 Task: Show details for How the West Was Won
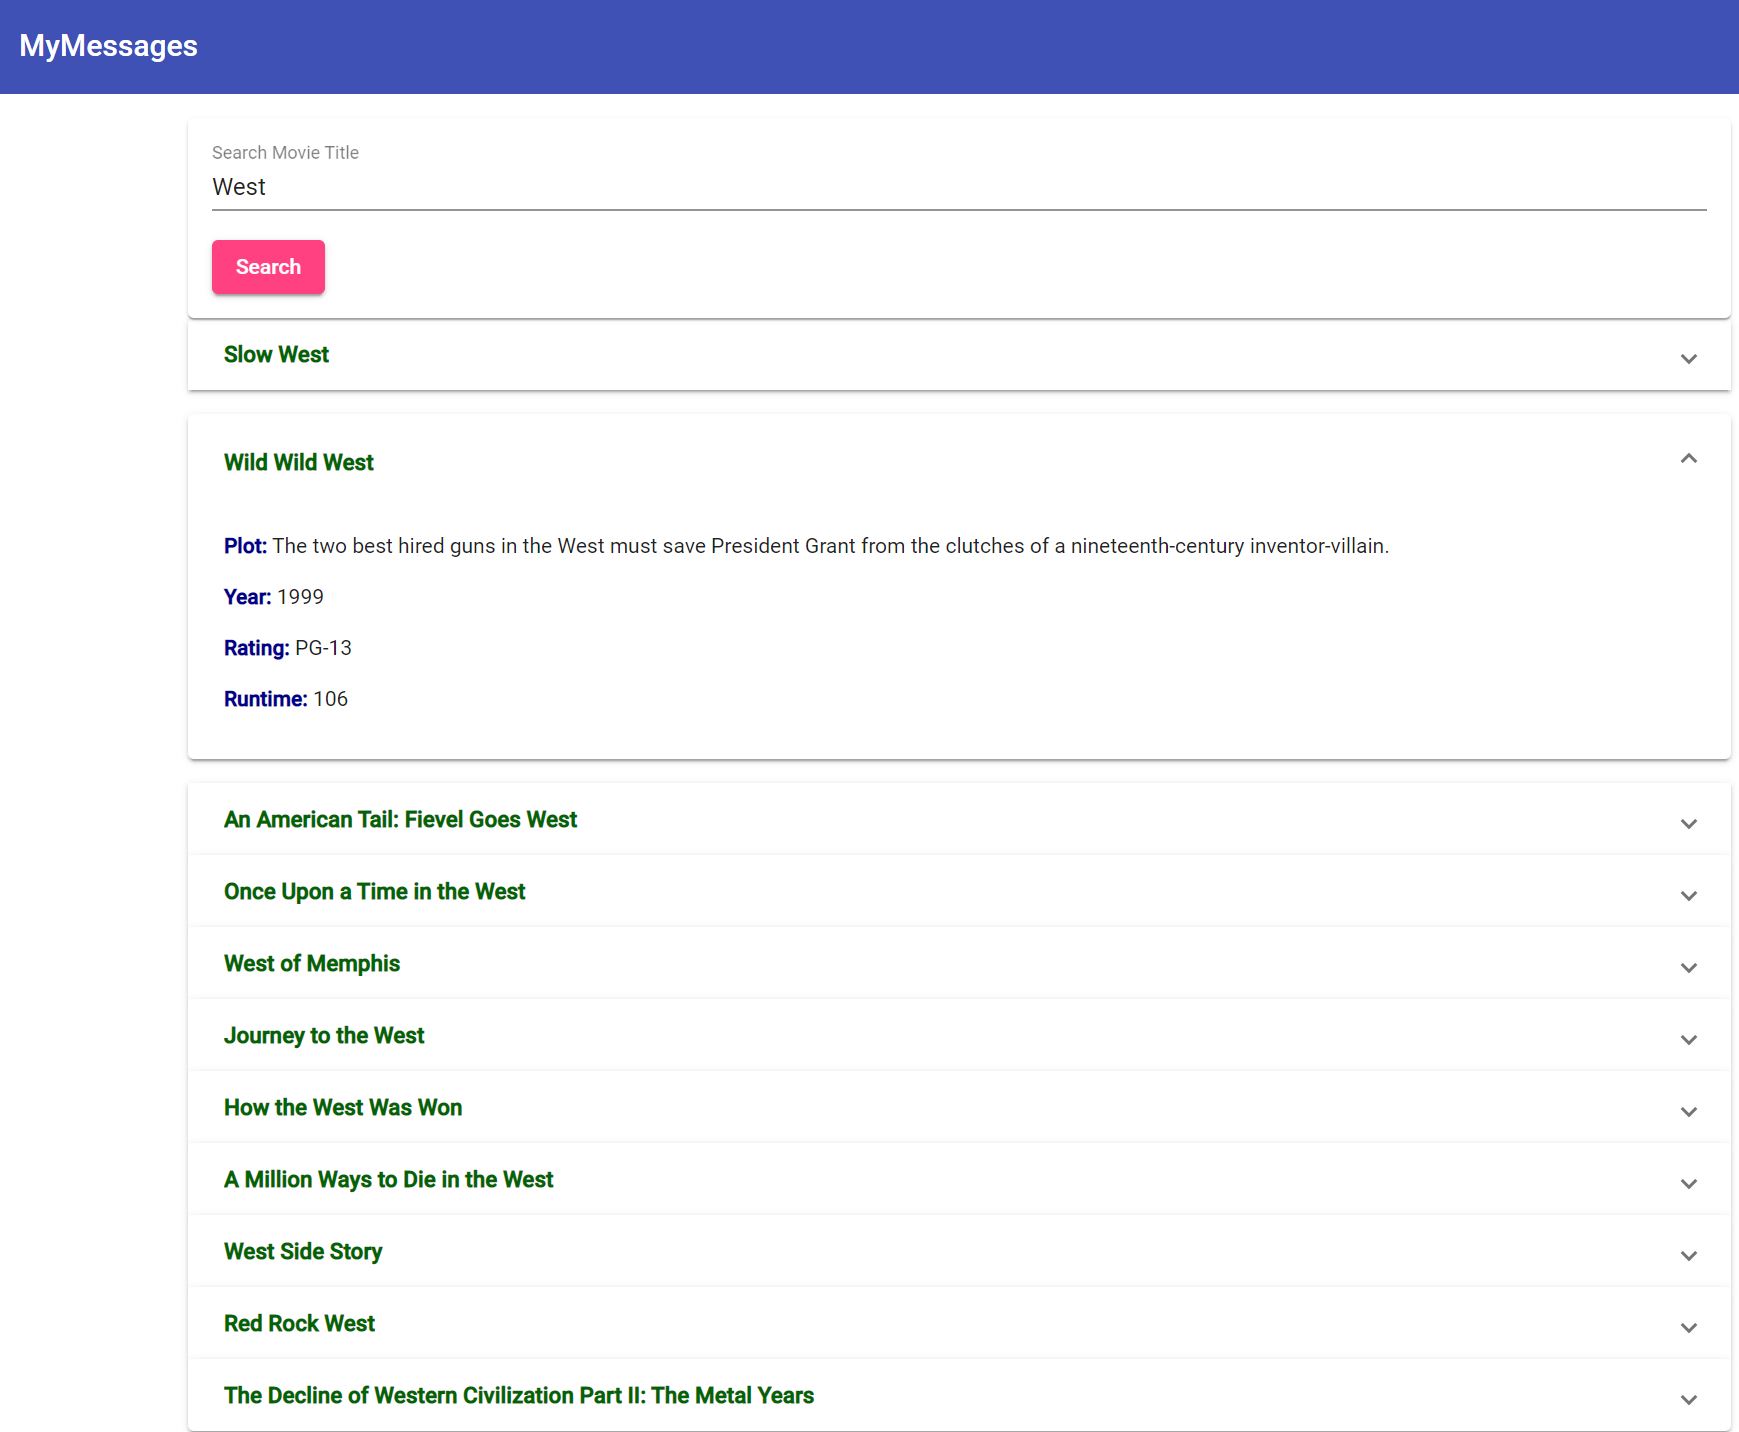coord(1689,1111)
